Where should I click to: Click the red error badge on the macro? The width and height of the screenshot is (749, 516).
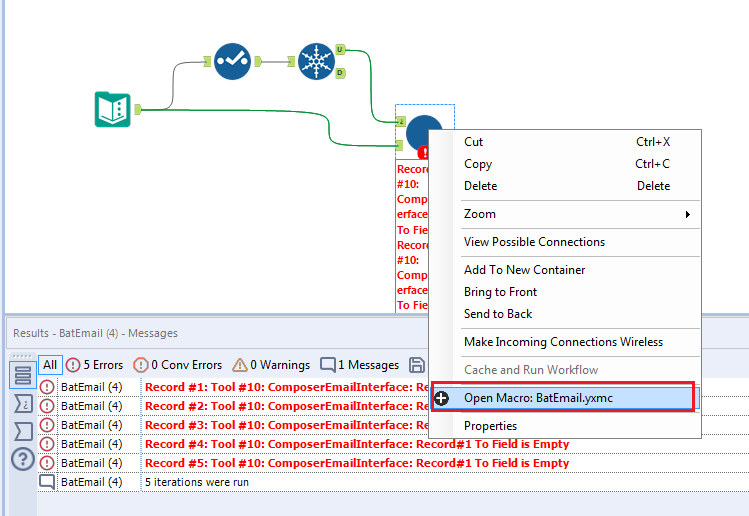tap(423, 152)
